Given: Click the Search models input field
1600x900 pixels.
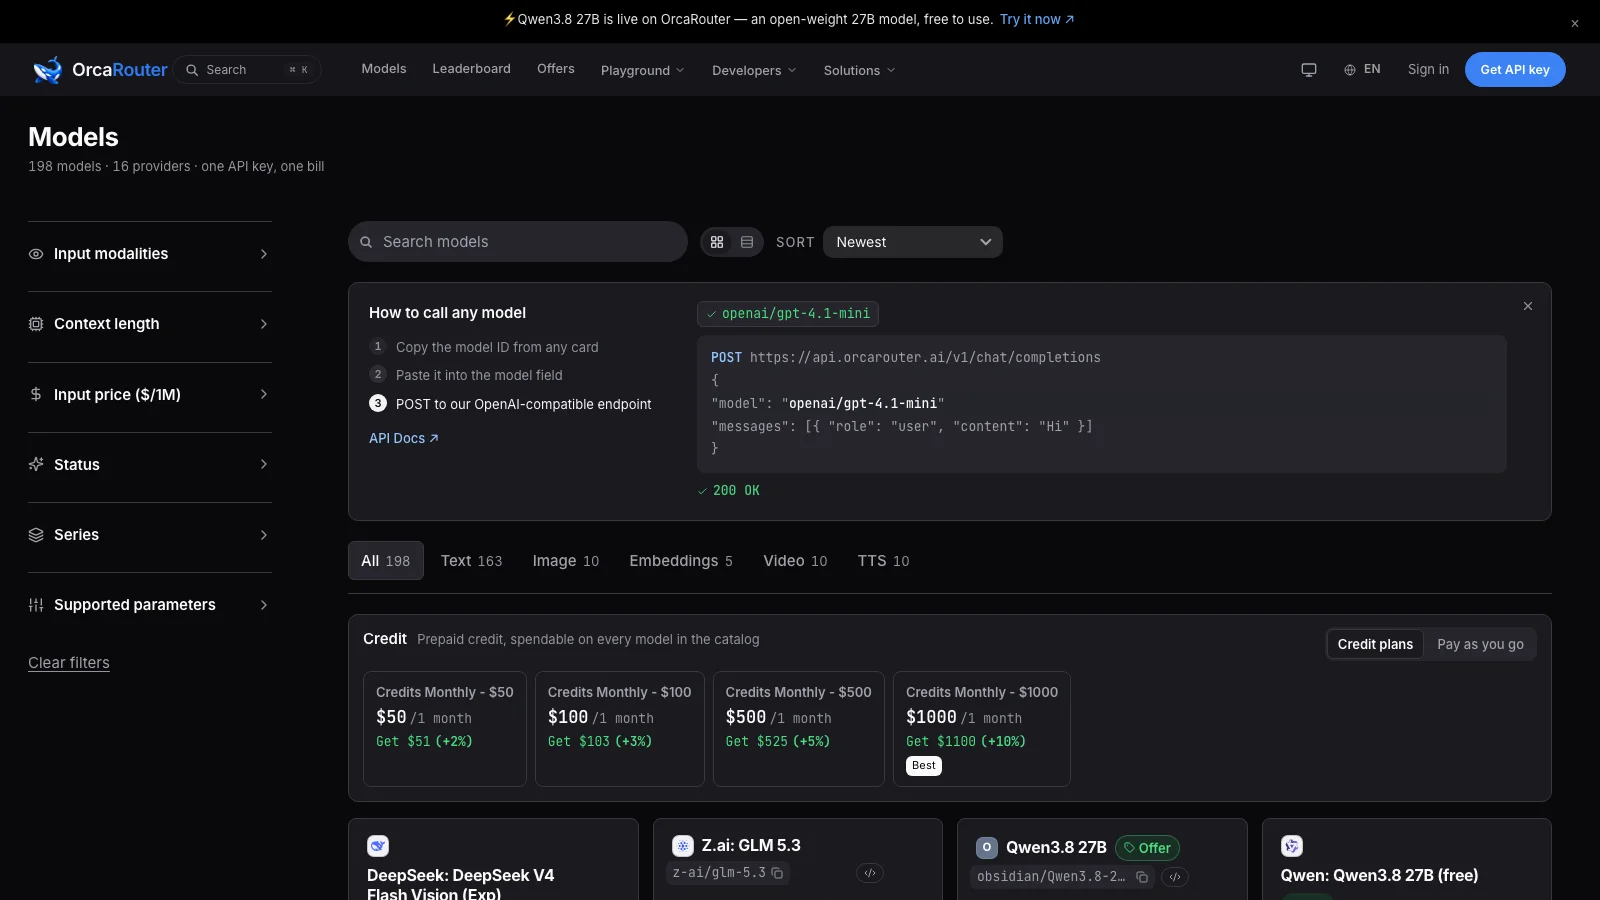Looking at the screenshot, I should (x=518, y=242).
